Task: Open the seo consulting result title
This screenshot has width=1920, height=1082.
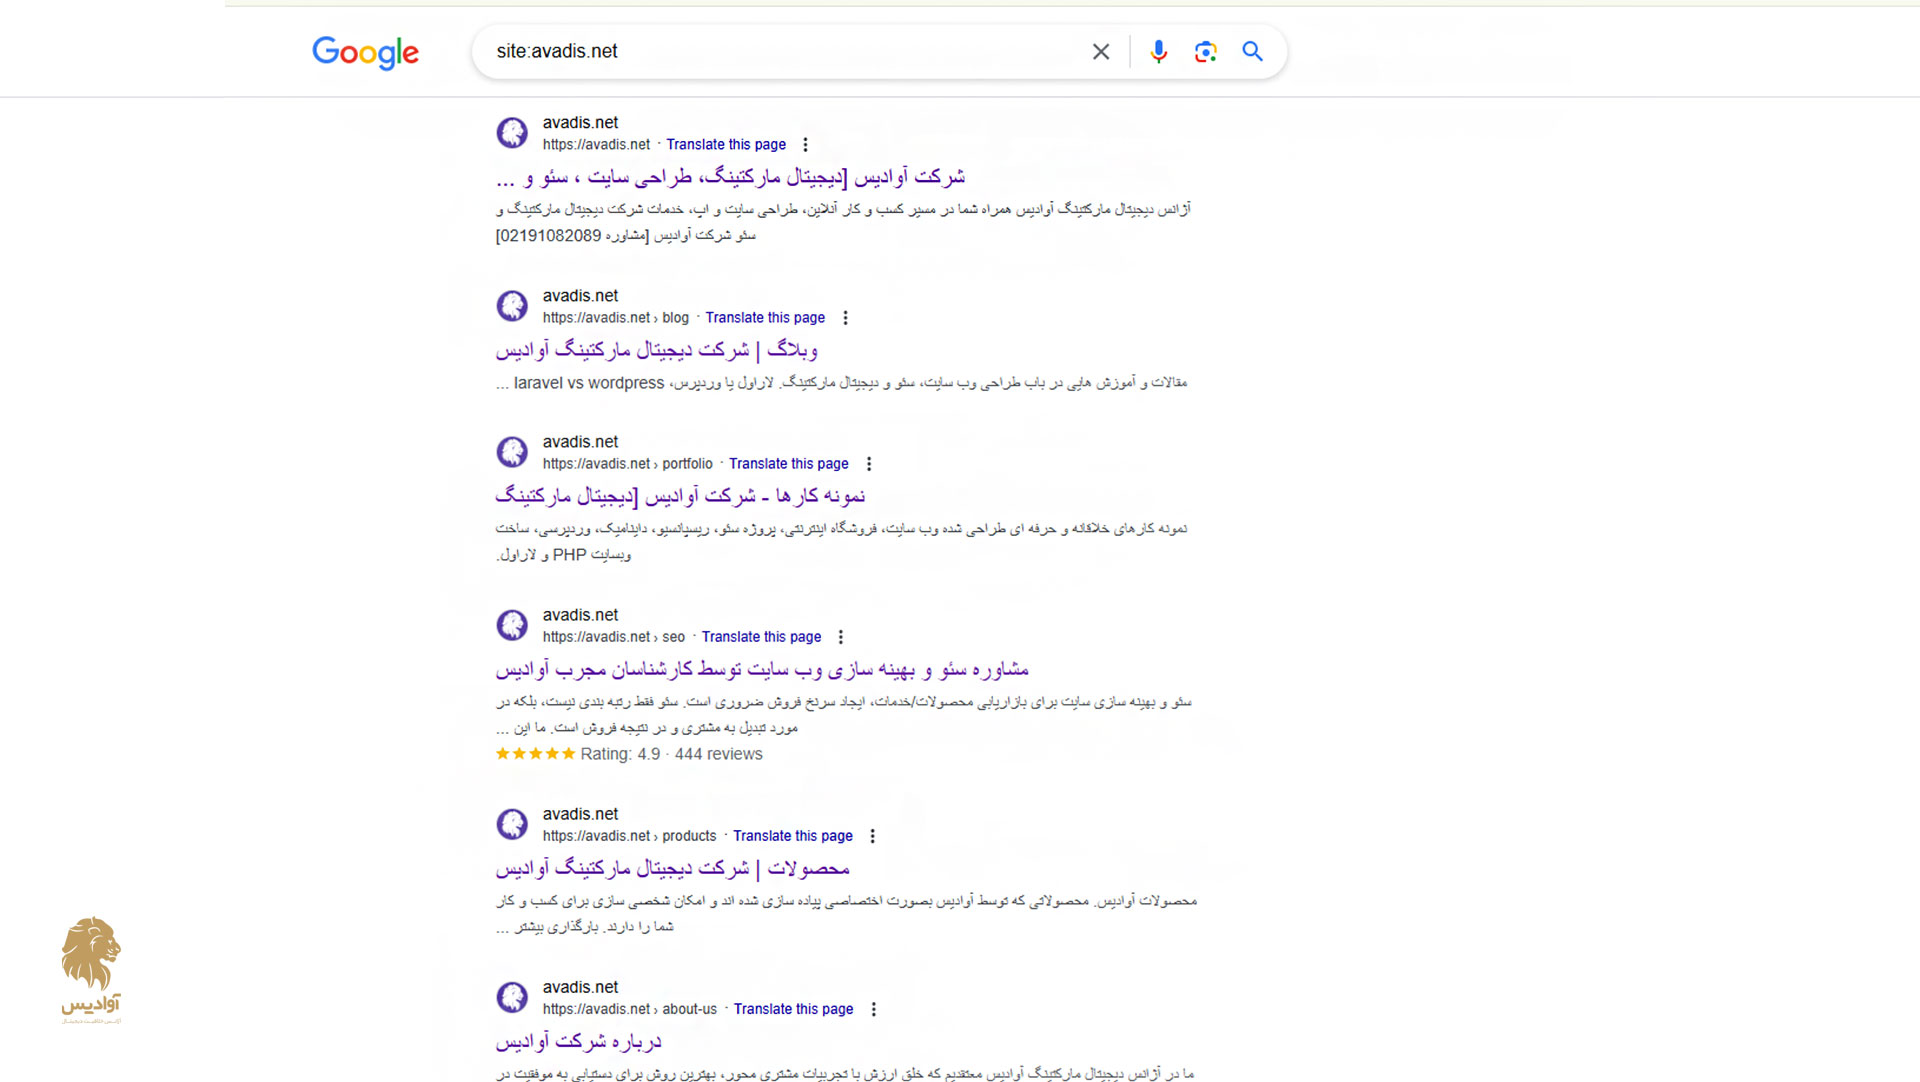Action: pos(762,669)
